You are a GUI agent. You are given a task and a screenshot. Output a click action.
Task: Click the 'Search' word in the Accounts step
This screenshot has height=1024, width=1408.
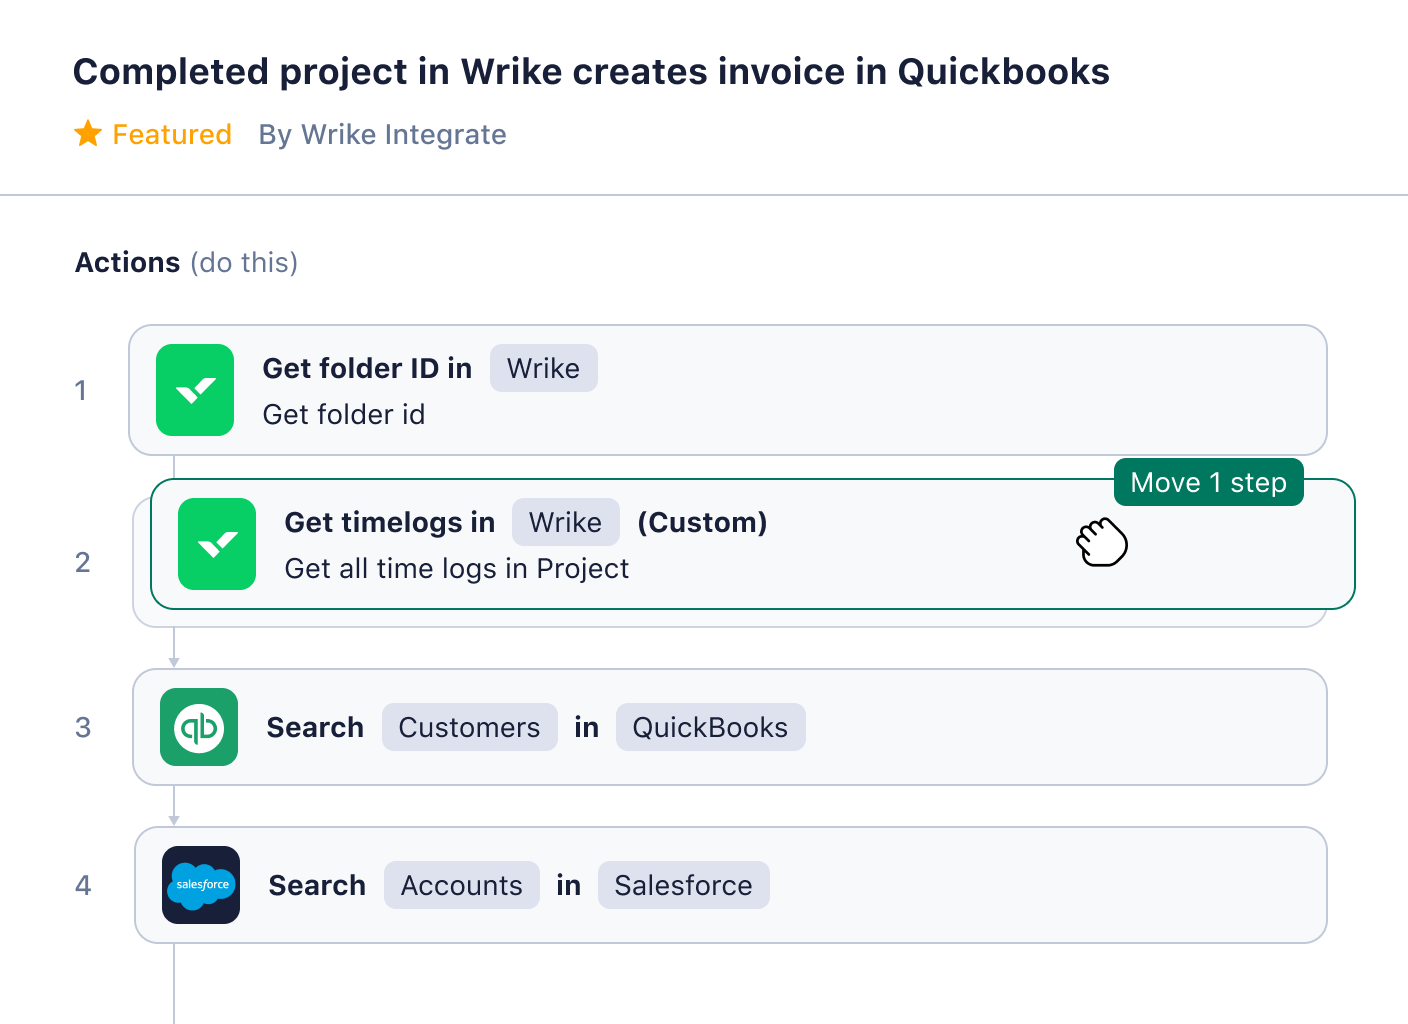tap(317, 885)
